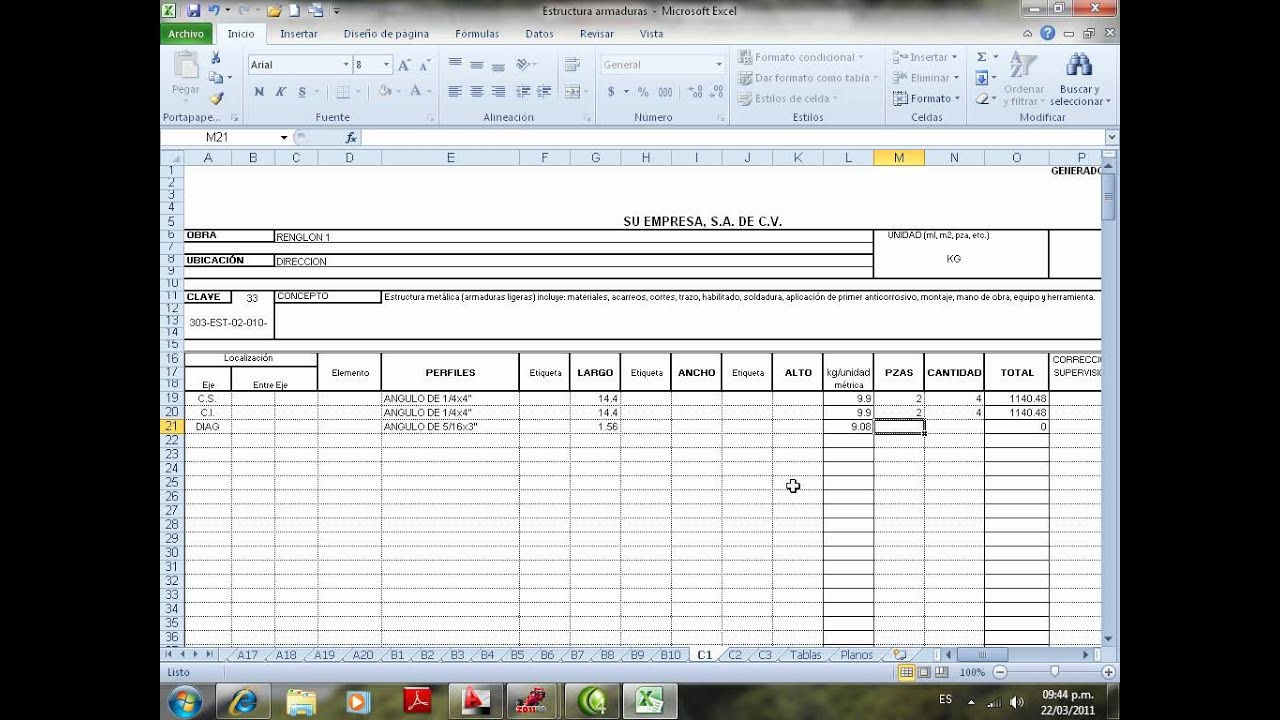Image resolution: width=1280 pixels, height=720 pixels.
Task: Click the help question mark icon
Action: click(1047, 33)
